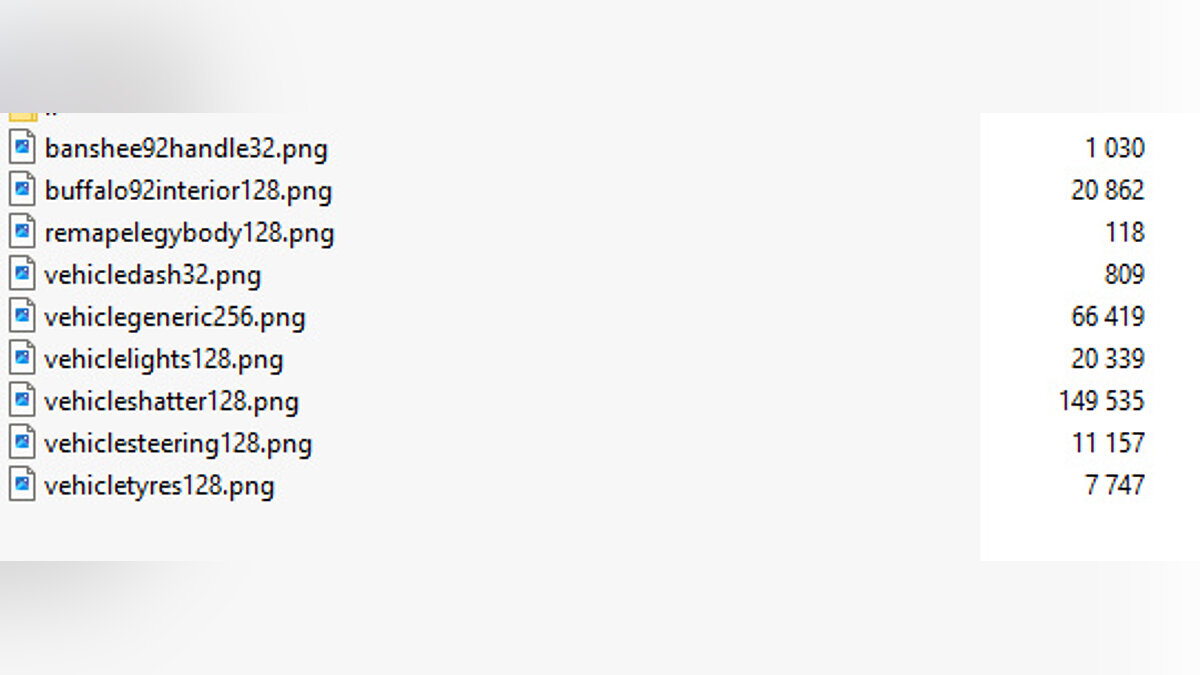Click the vehiclesteering128.png image icon
The image size is (1200, 675).
22,443
